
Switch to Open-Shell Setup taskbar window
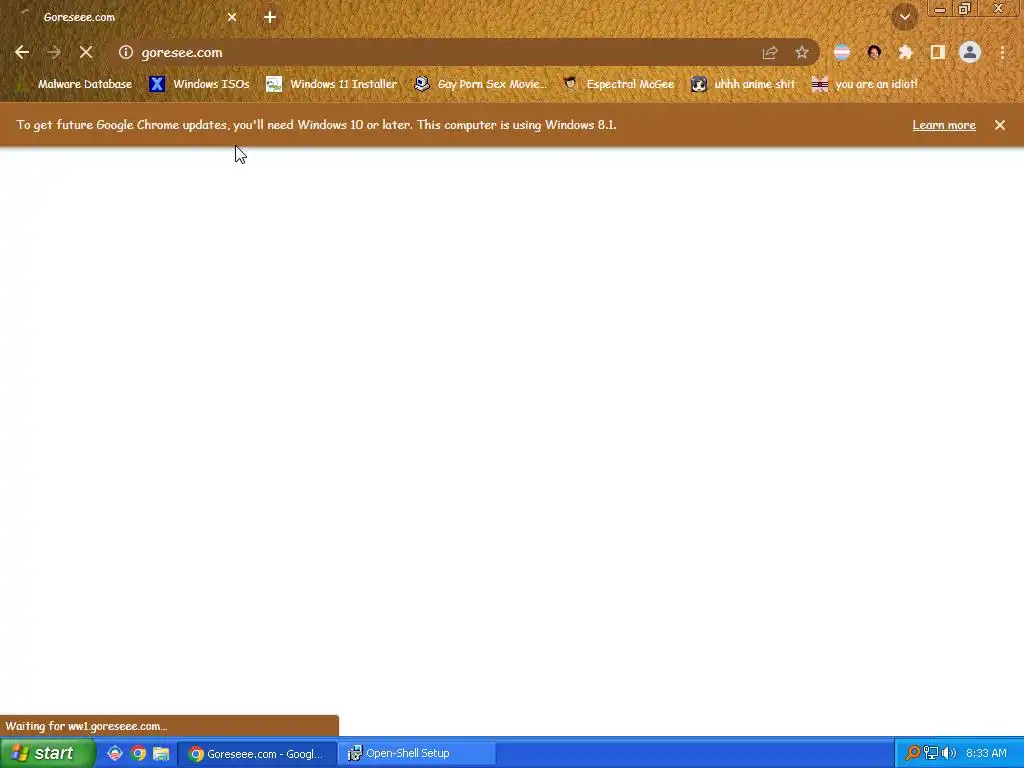[x=418, y=754]
